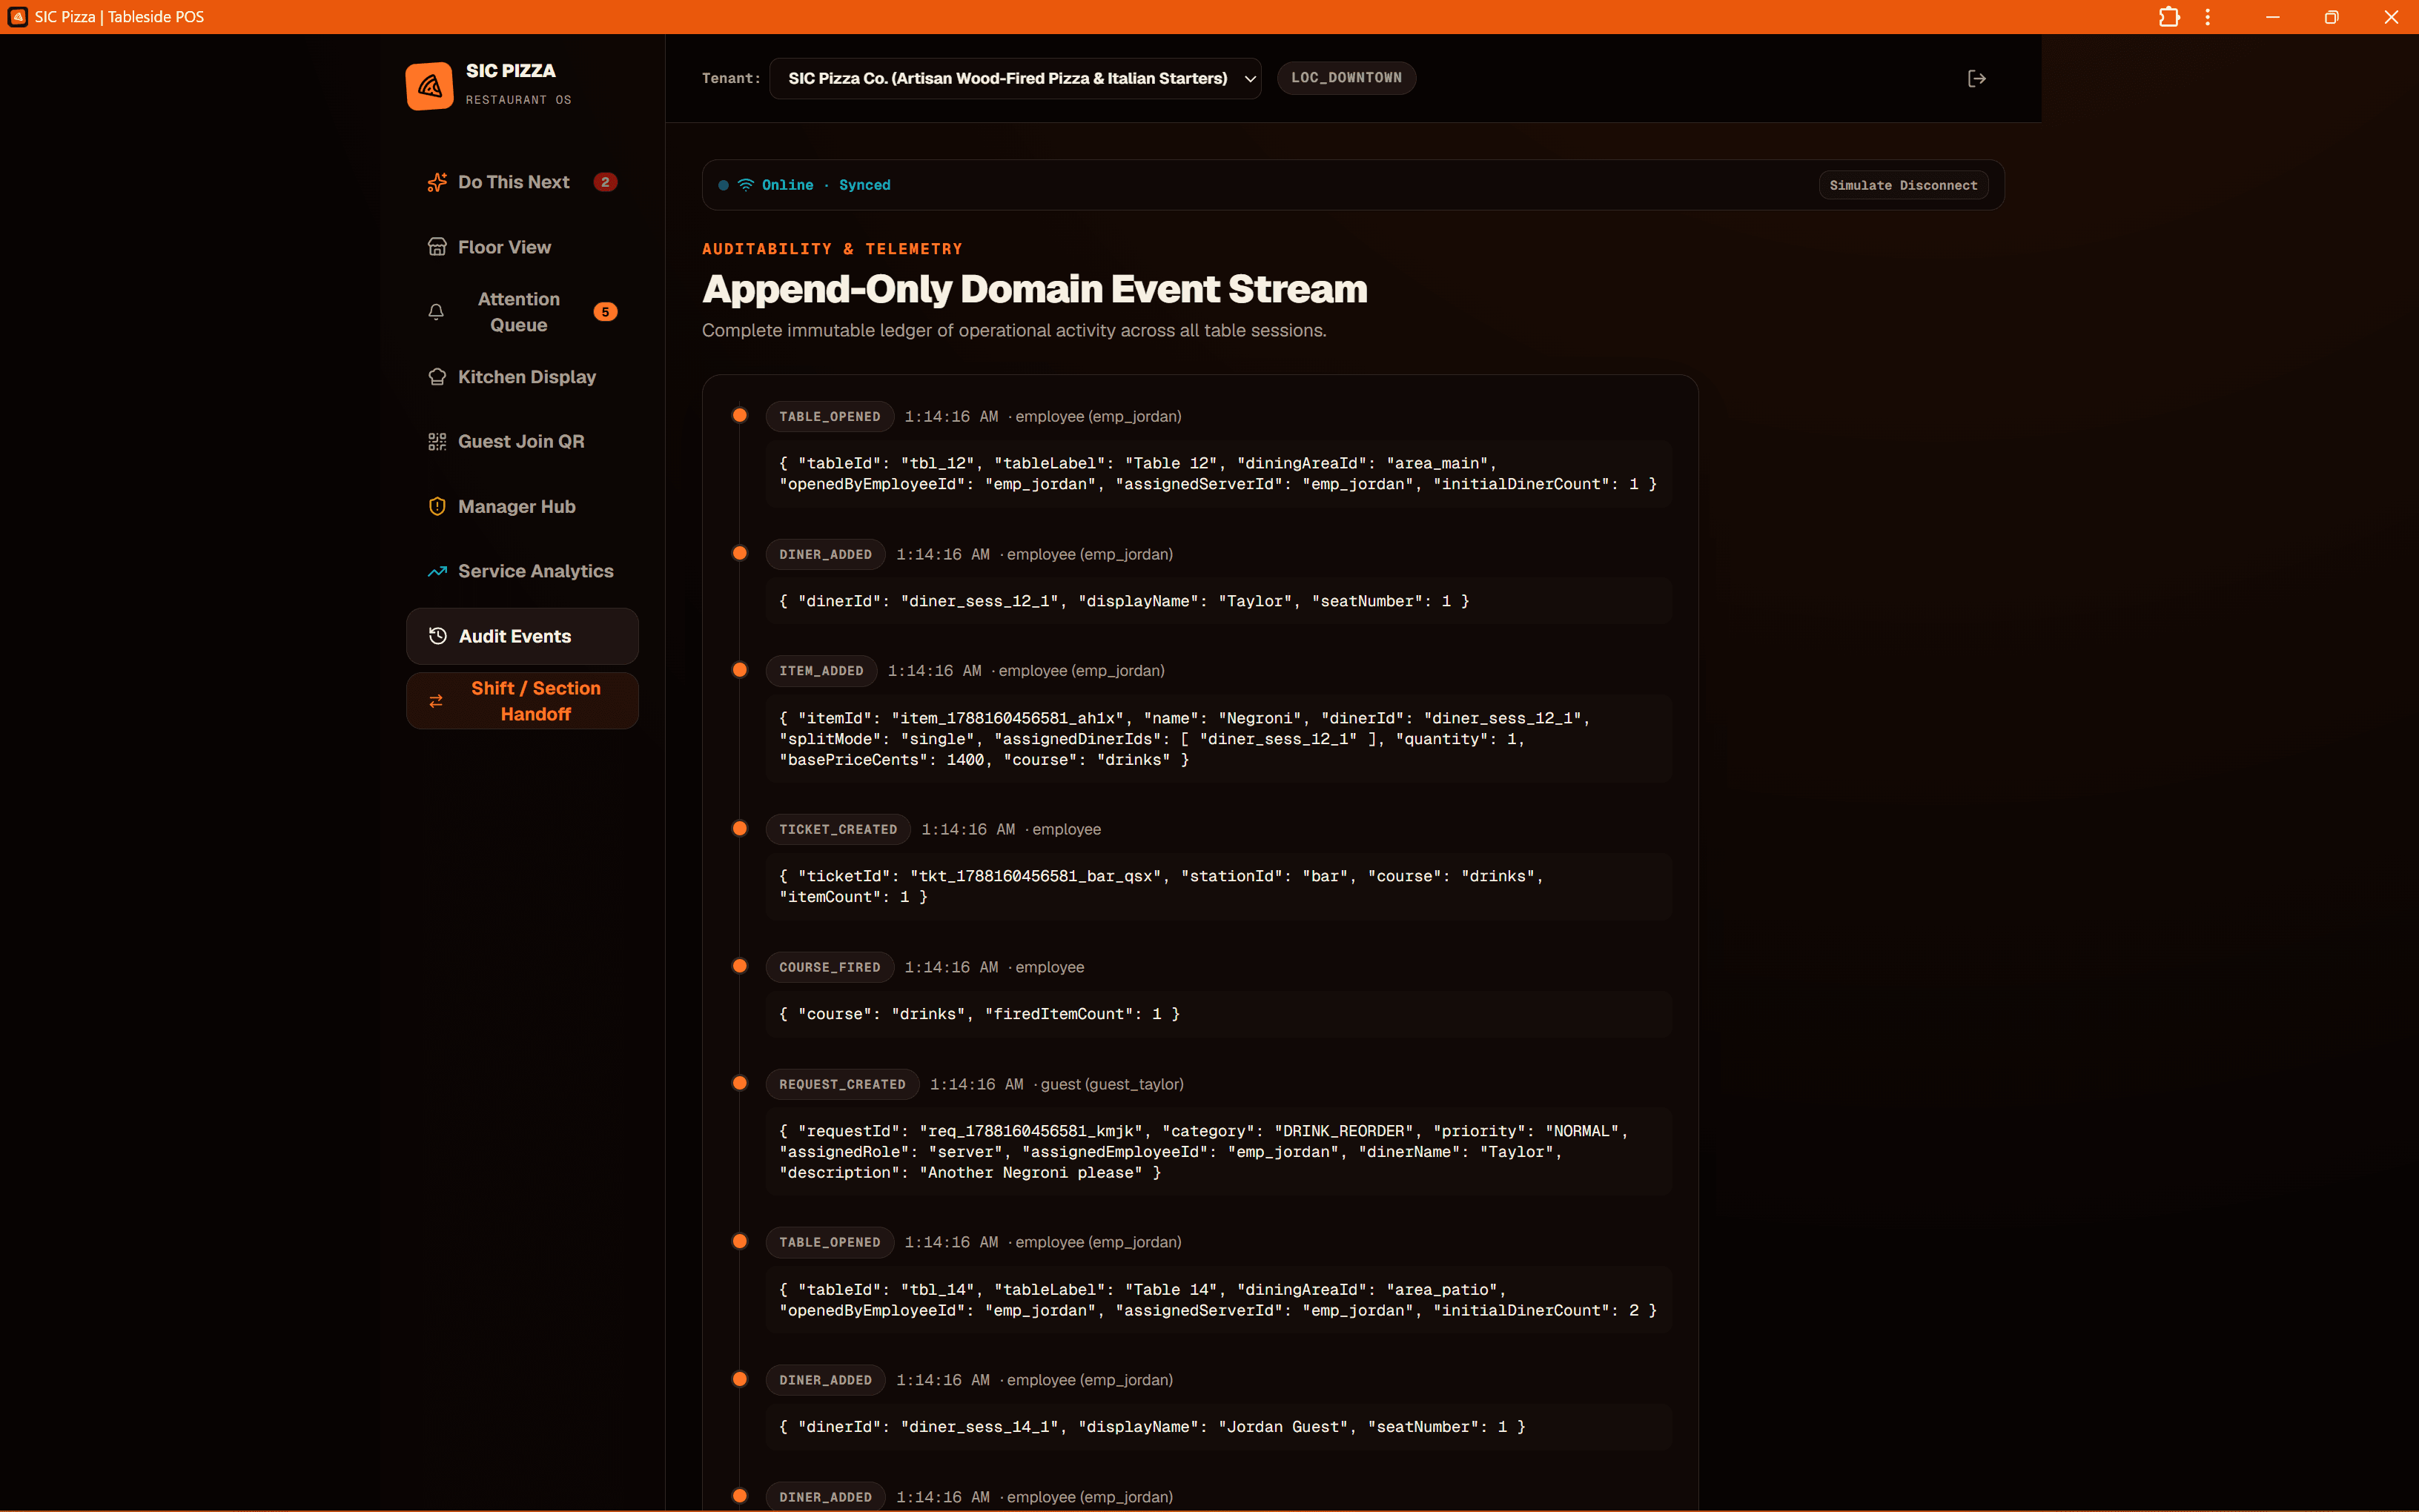Viewport: 2419px width, 1512px height.
Task: Click the LOC_DOWNTOWN location badge
Action: pyautogui.click(x=1346, y=78)
